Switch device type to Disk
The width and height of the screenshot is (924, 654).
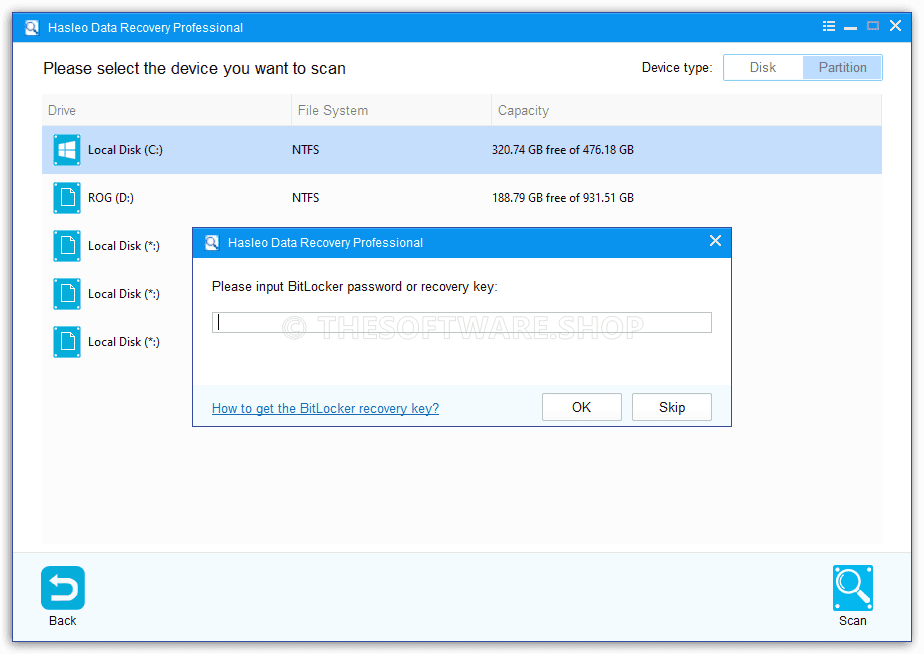click(x=763, y=67)
